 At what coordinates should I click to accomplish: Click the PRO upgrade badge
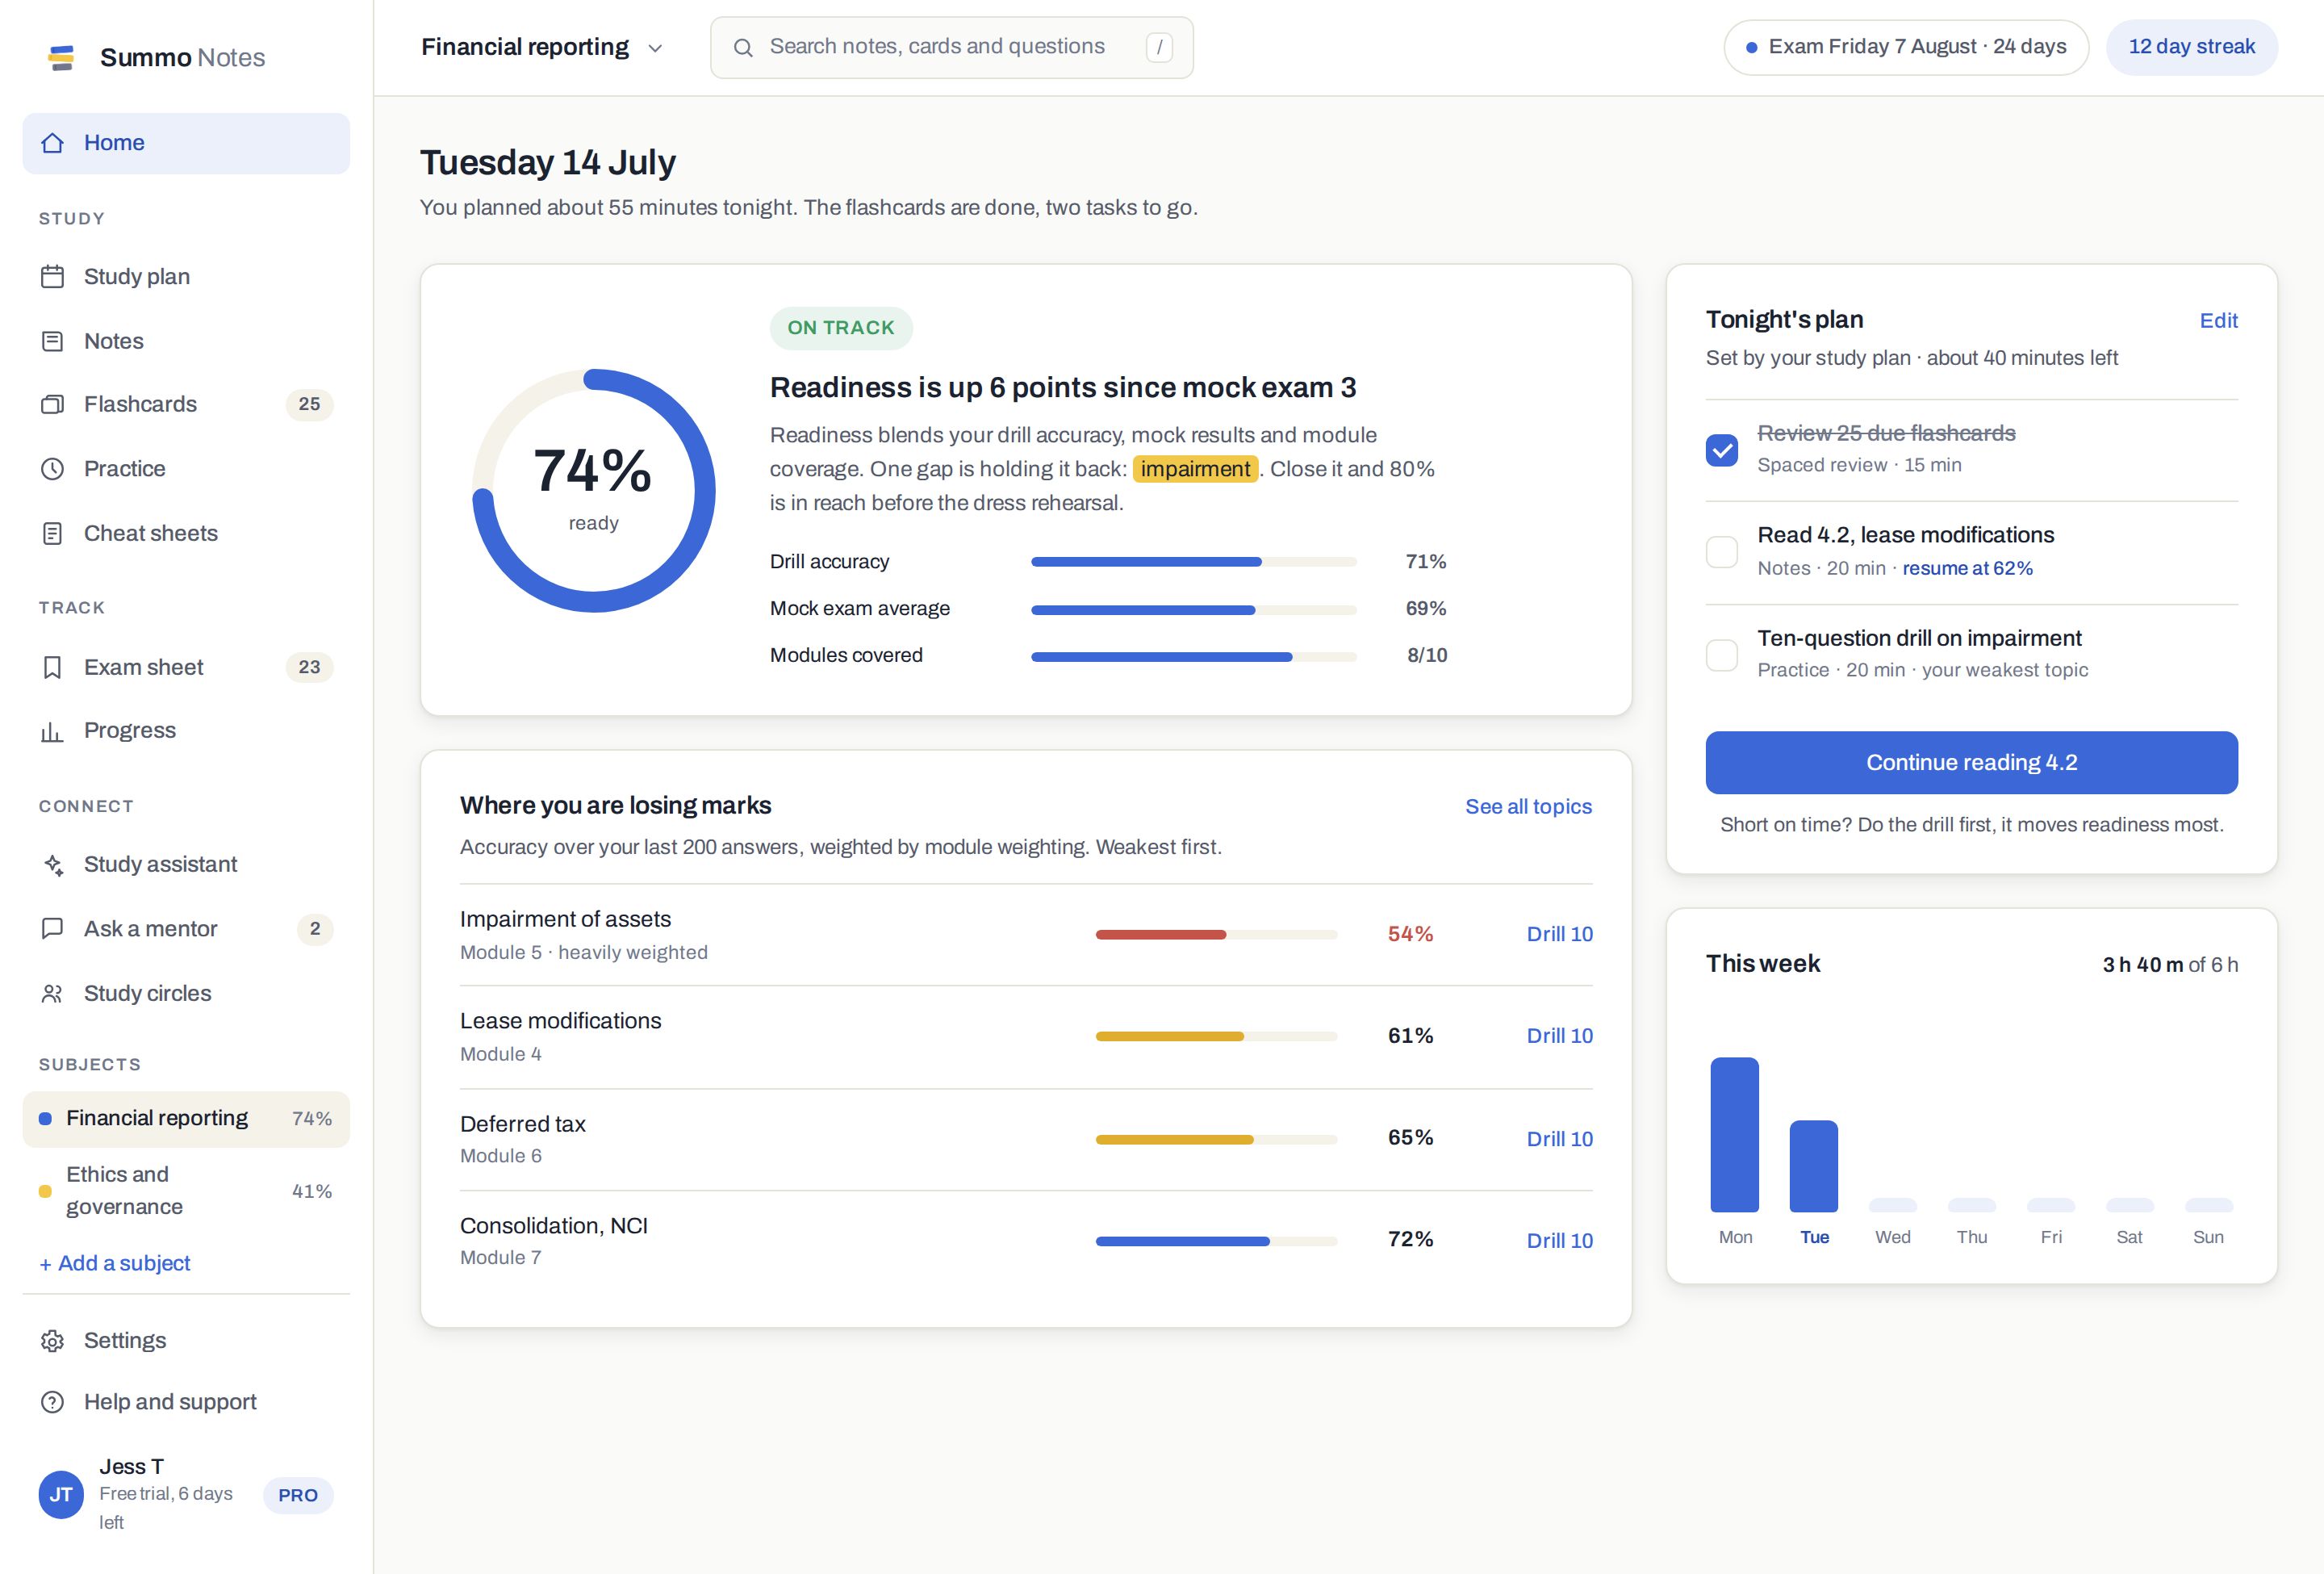tap(298, 1495)
